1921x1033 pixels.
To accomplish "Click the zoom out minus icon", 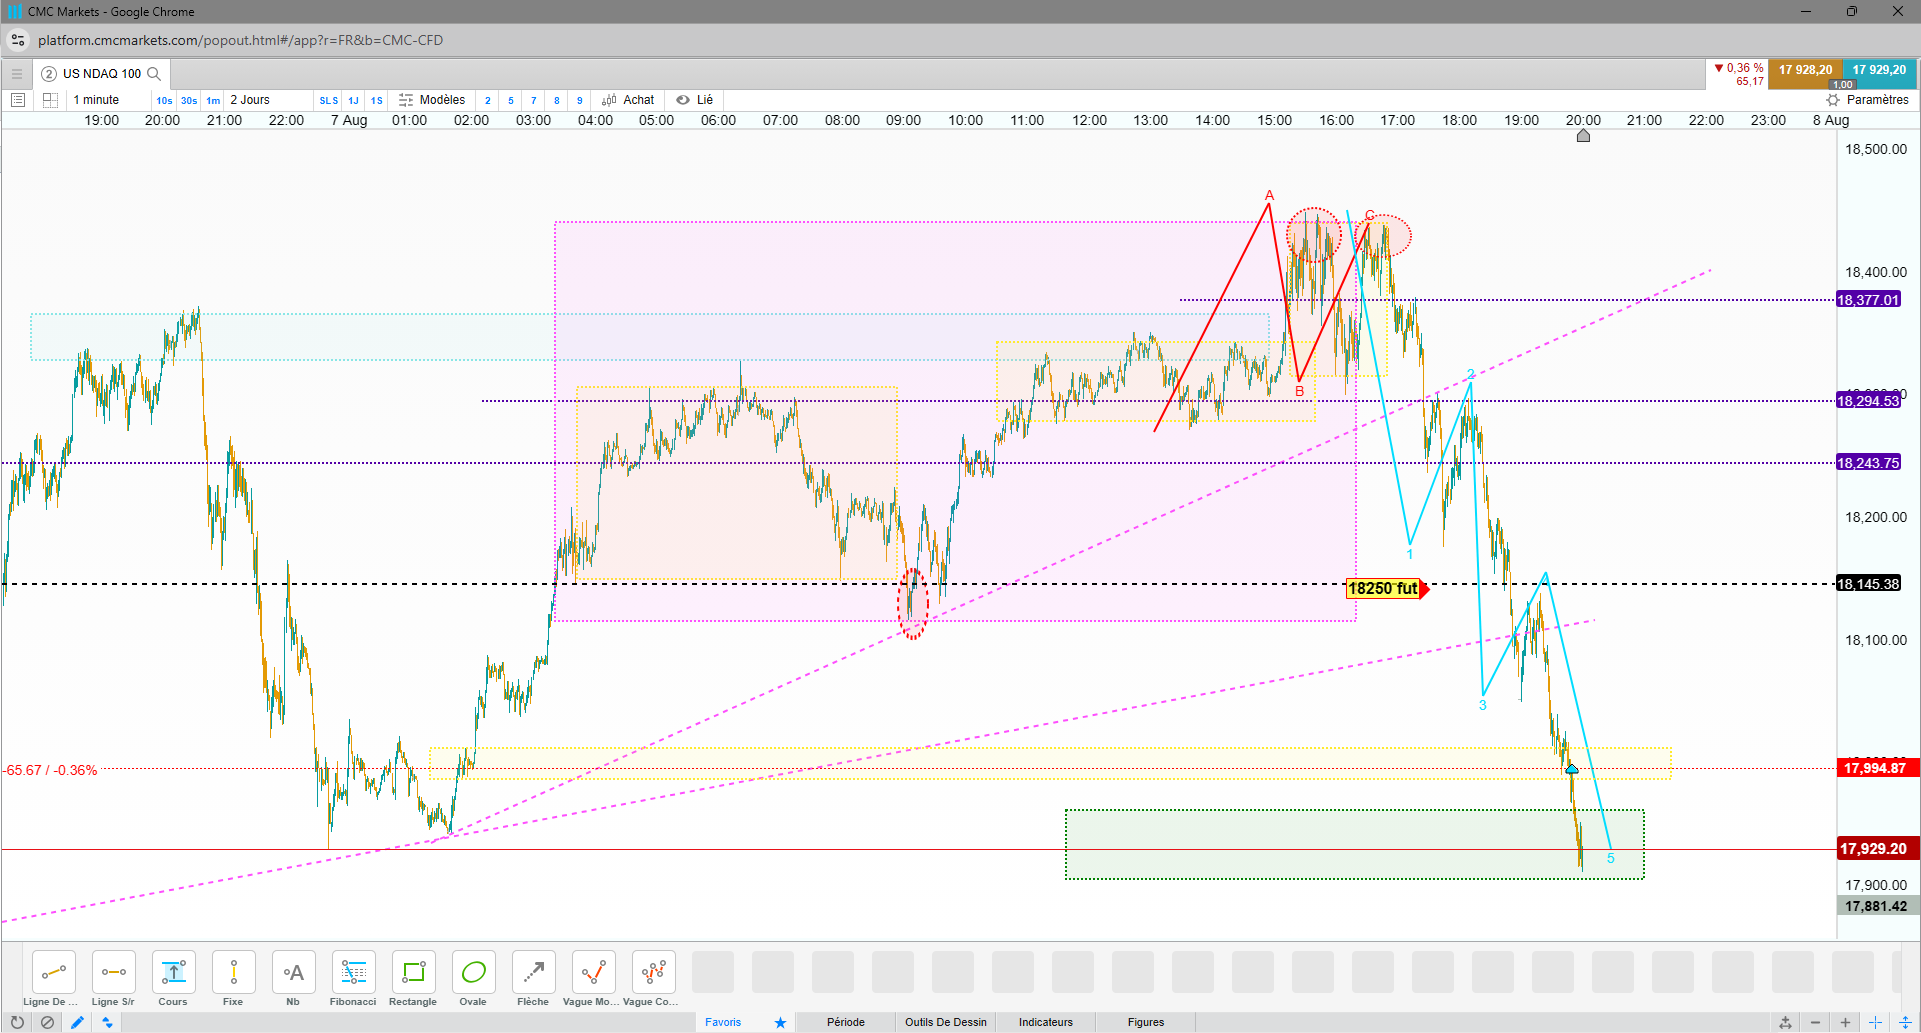I will coord(1815,1022).
